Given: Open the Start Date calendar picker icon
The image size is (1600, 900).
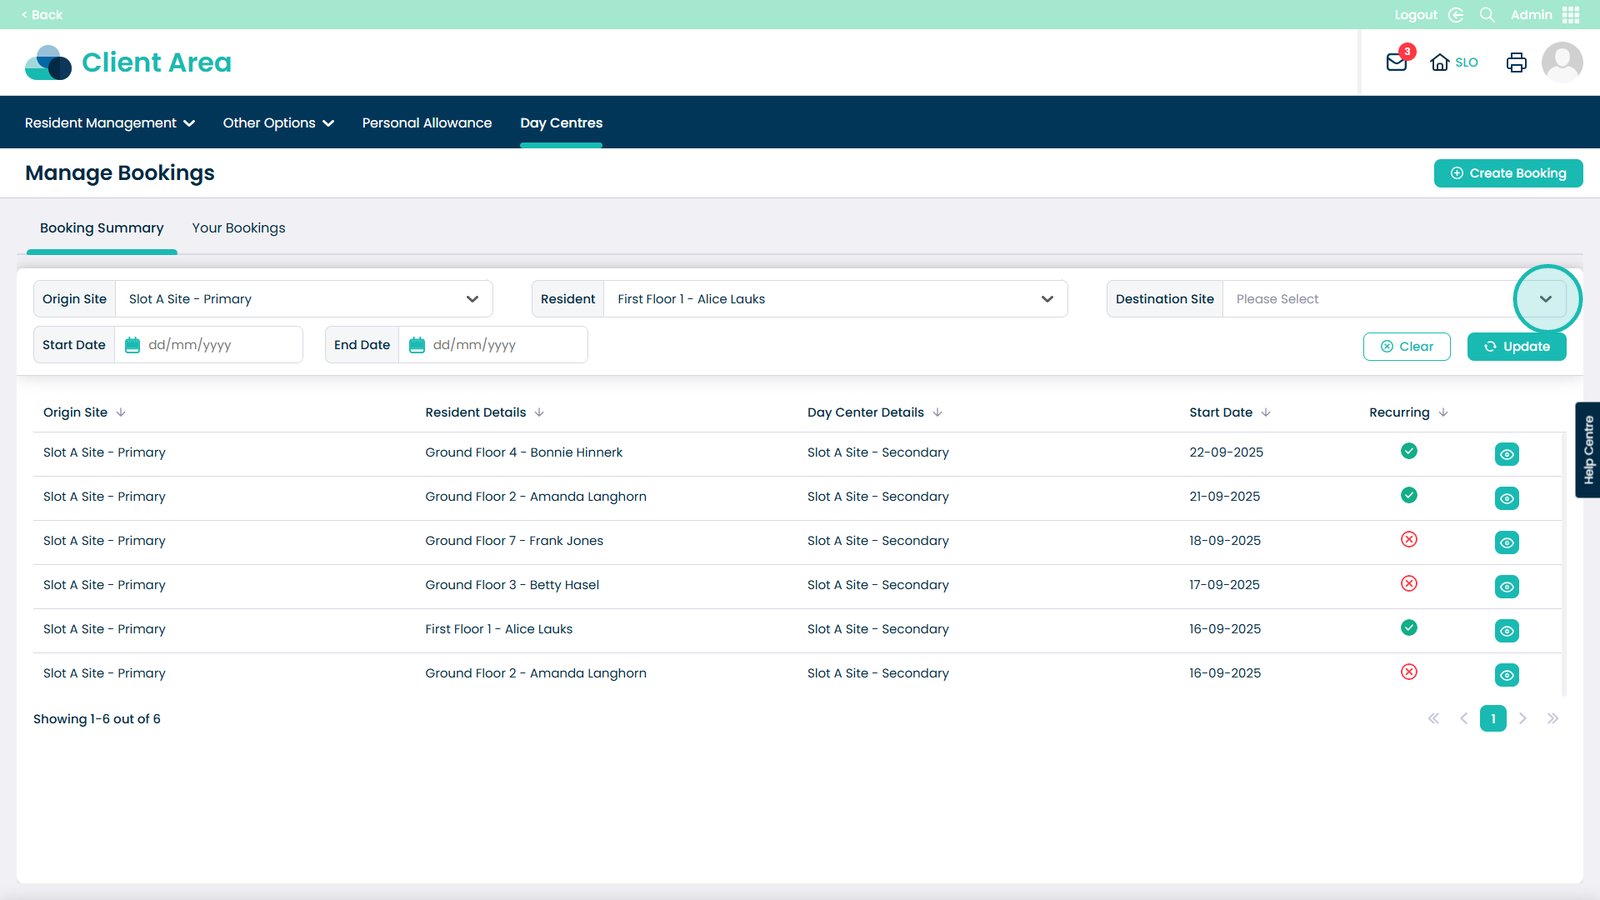Looking at the screenshot, I should [132, 345].
